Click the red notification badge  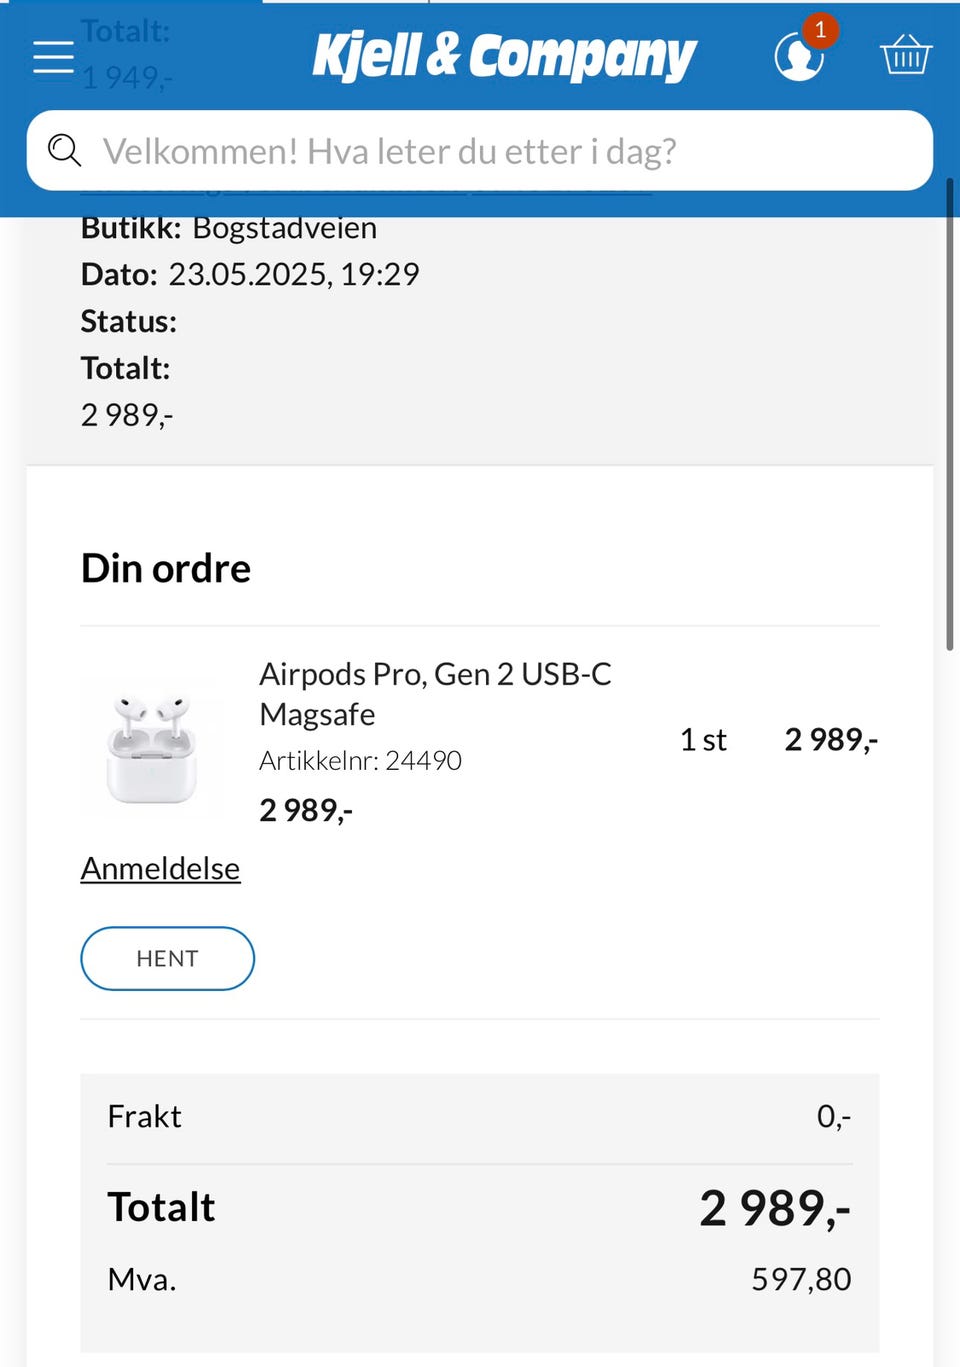click(820, 30)
